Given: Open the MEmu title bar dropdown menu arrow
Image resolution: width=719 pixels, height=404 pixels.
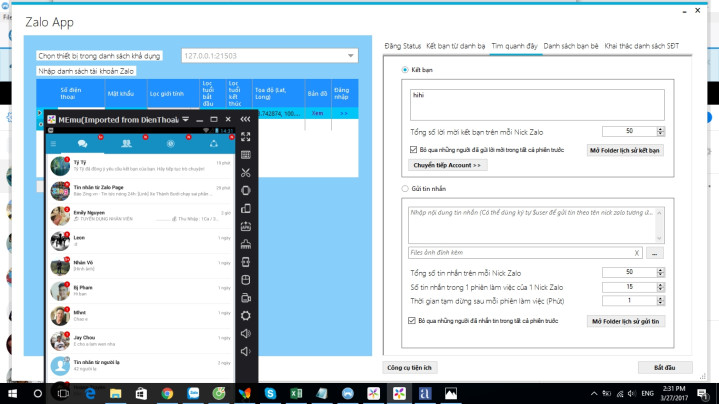Looking at the screenshot, I should 185,119.
